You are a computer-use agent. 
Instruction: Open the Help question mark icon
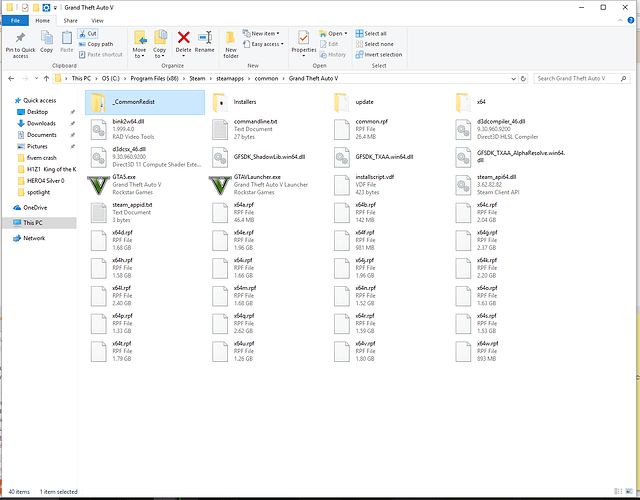(631, 20)
